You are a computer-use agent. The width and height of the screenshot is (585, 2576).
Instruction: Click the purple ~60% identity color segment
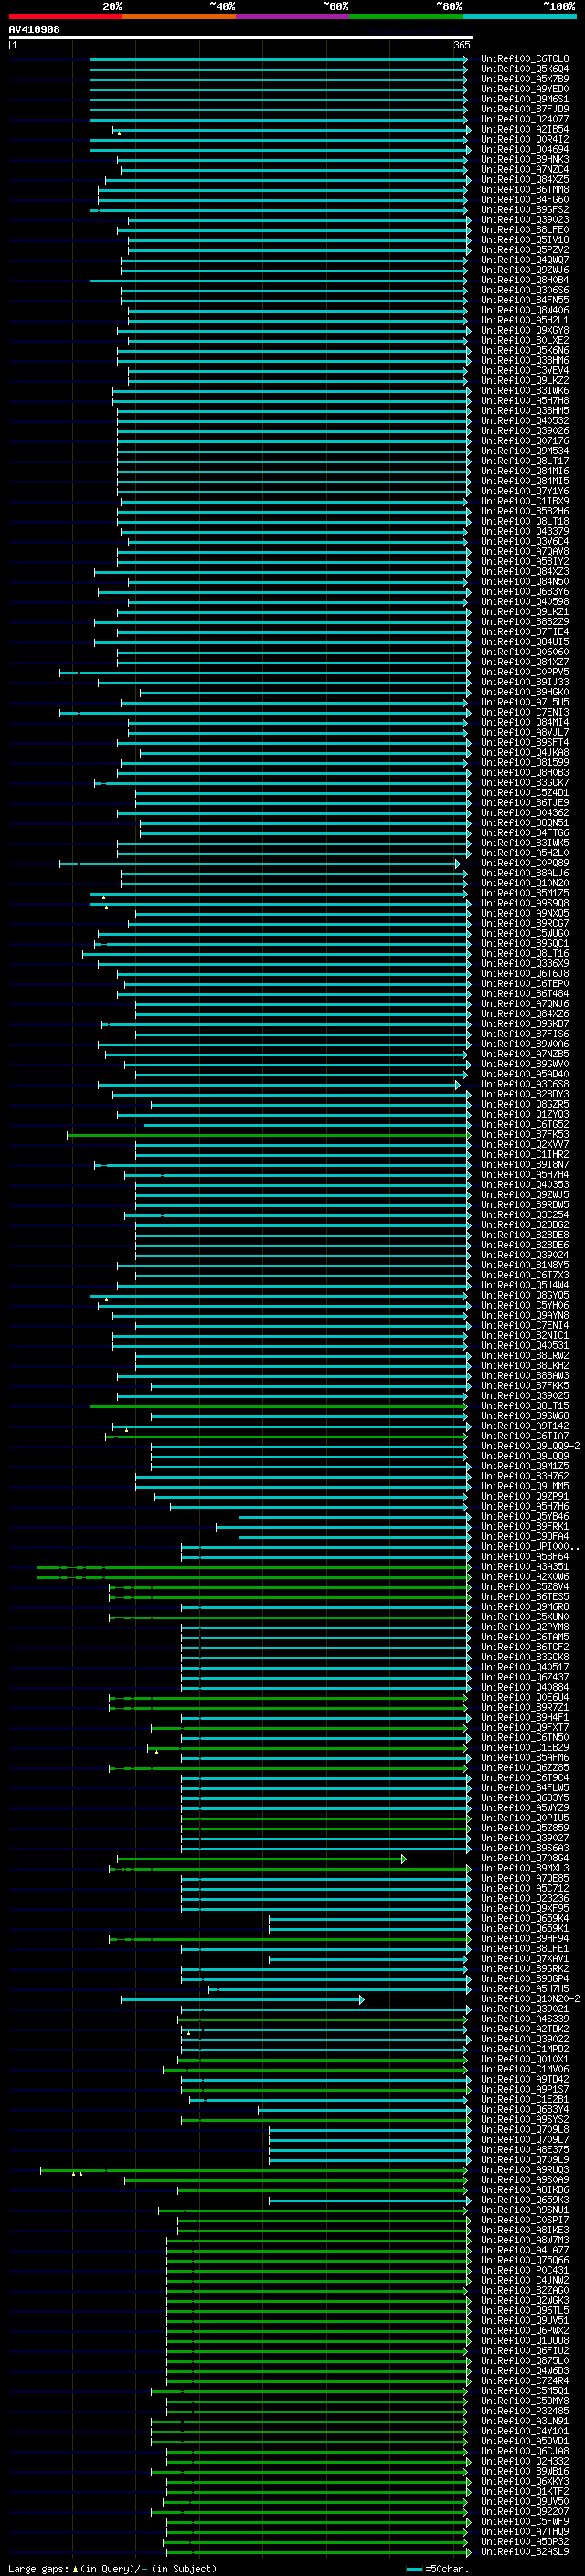coord(293,16)
